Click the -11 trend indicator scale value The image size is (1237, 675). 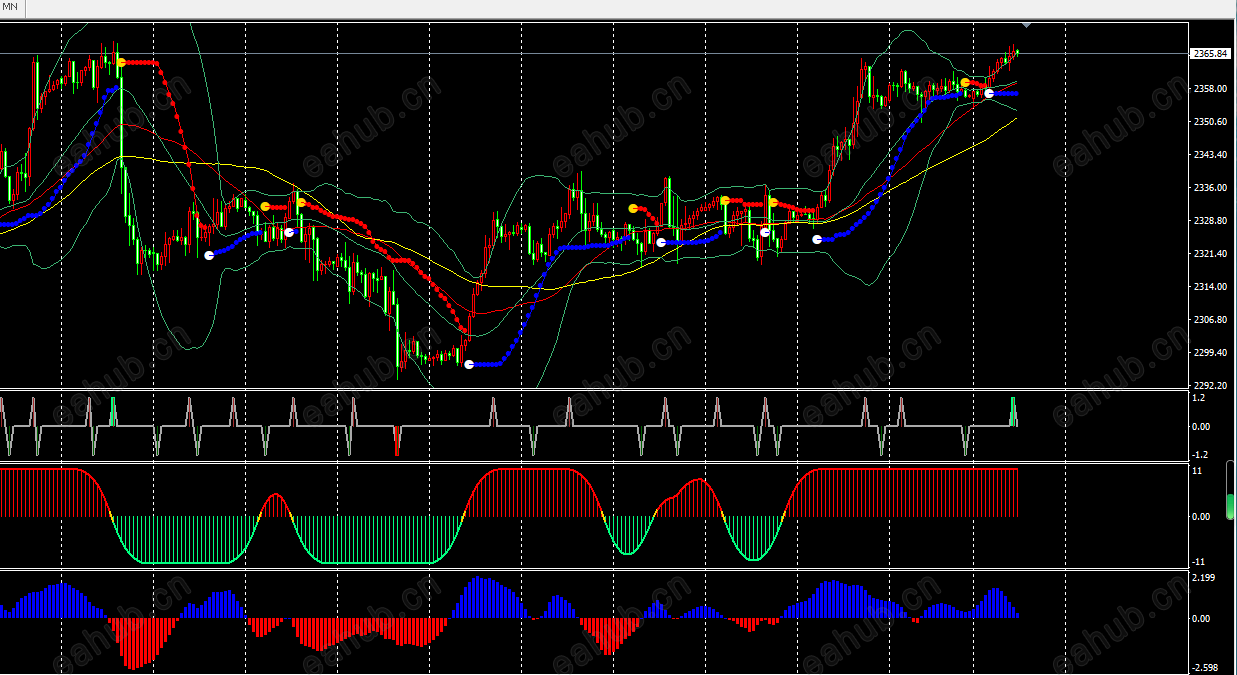(x=1200, y=562)
